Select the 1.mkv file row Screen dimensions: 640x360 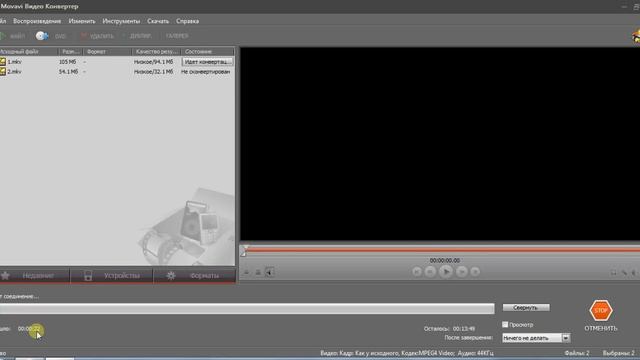(117, 62)
